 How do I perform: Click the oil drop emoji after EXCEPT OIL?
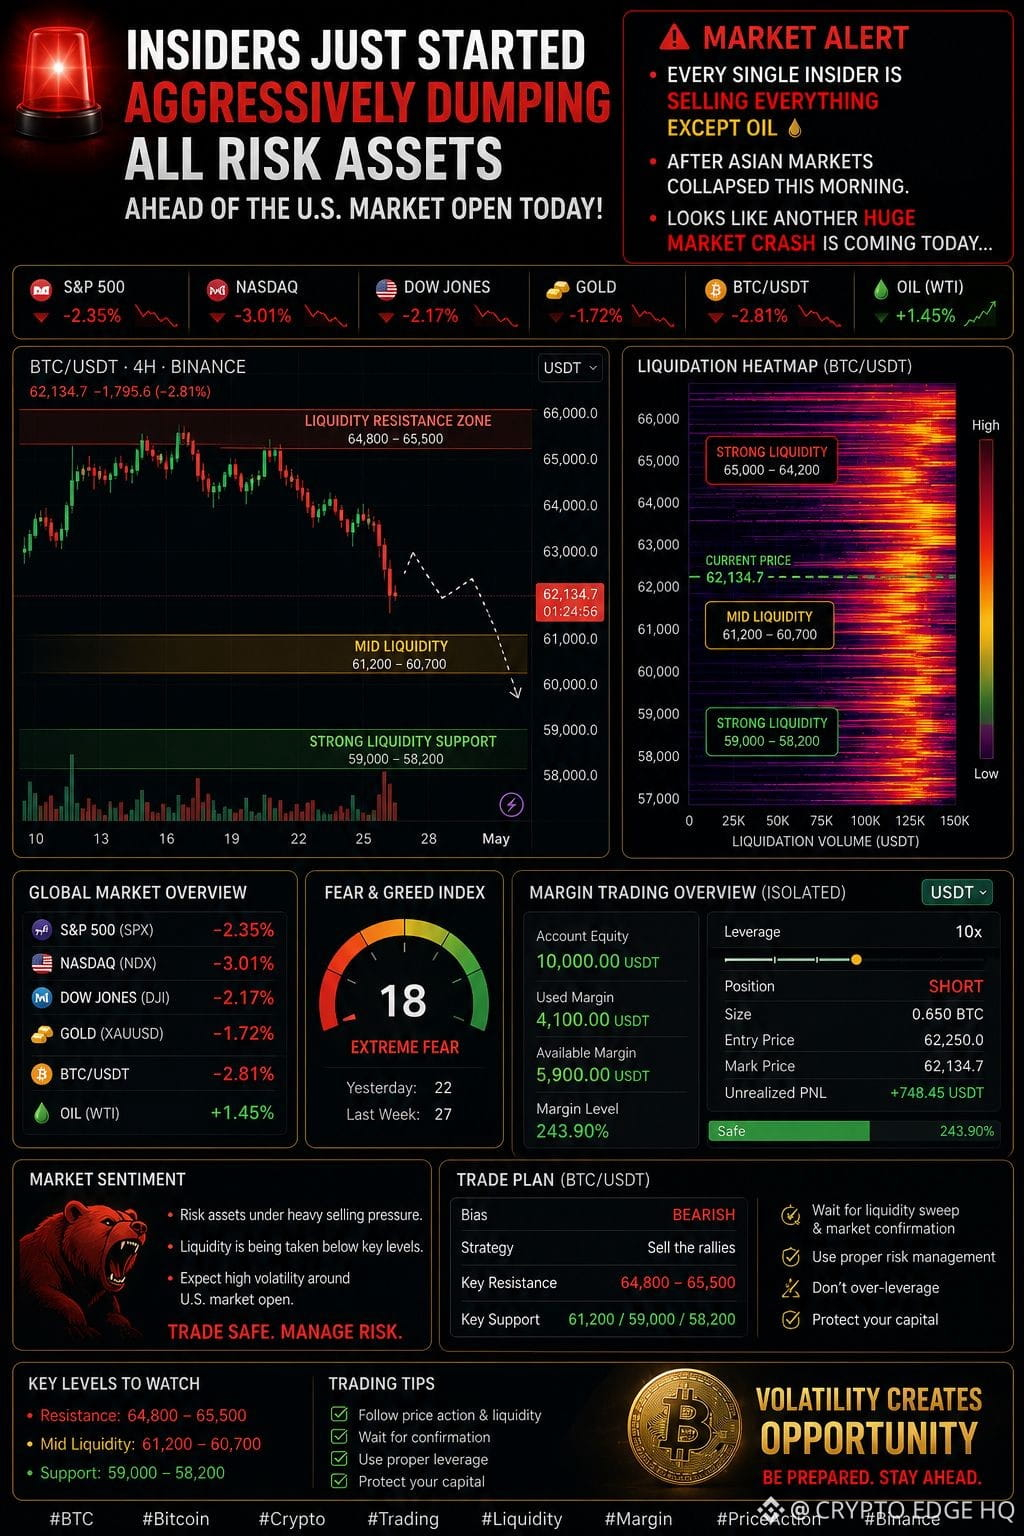[x=795, y=128]
